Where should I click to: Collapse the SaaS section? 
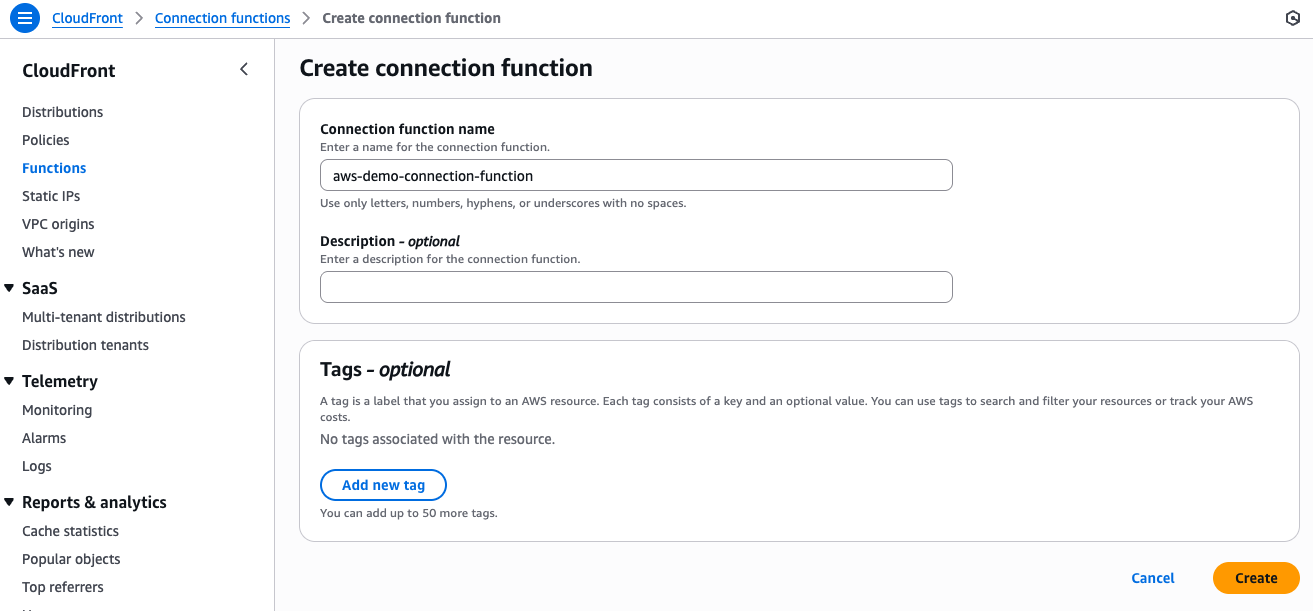9,288
